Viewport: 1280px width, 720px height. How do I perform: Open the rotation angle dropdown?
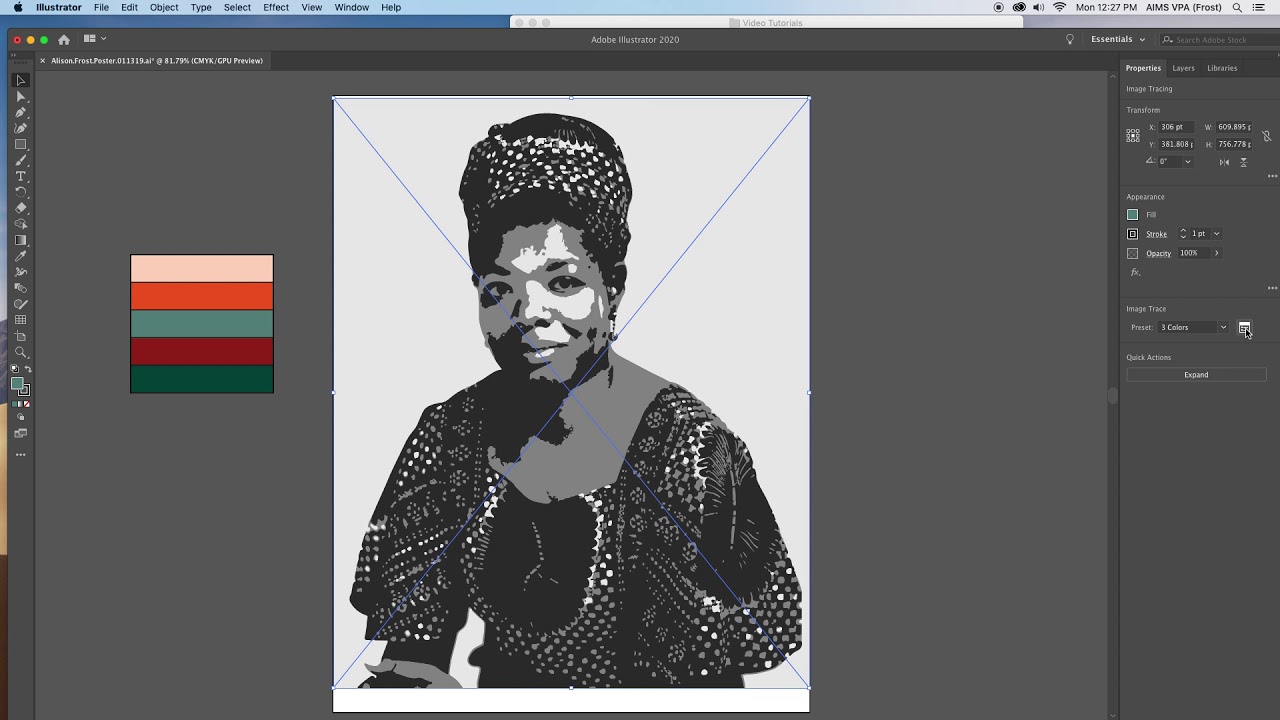tap(1188, 162)
